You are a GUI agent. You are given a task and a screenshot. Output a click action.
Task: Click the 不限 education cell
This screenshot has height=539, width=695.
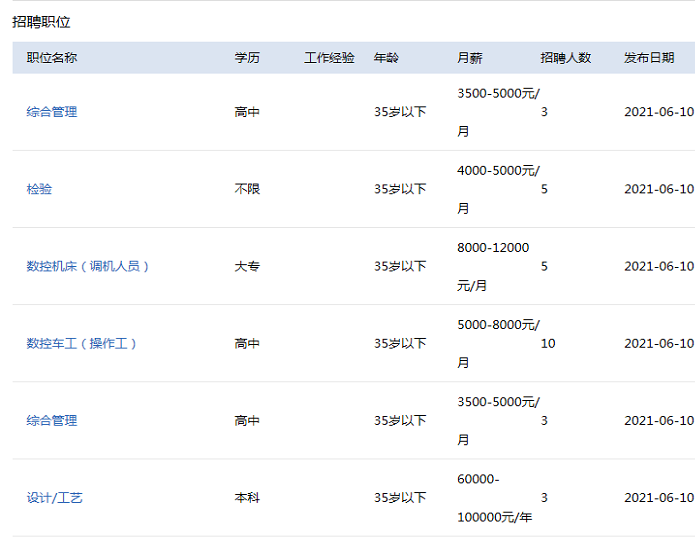click(x=247, y=189)
